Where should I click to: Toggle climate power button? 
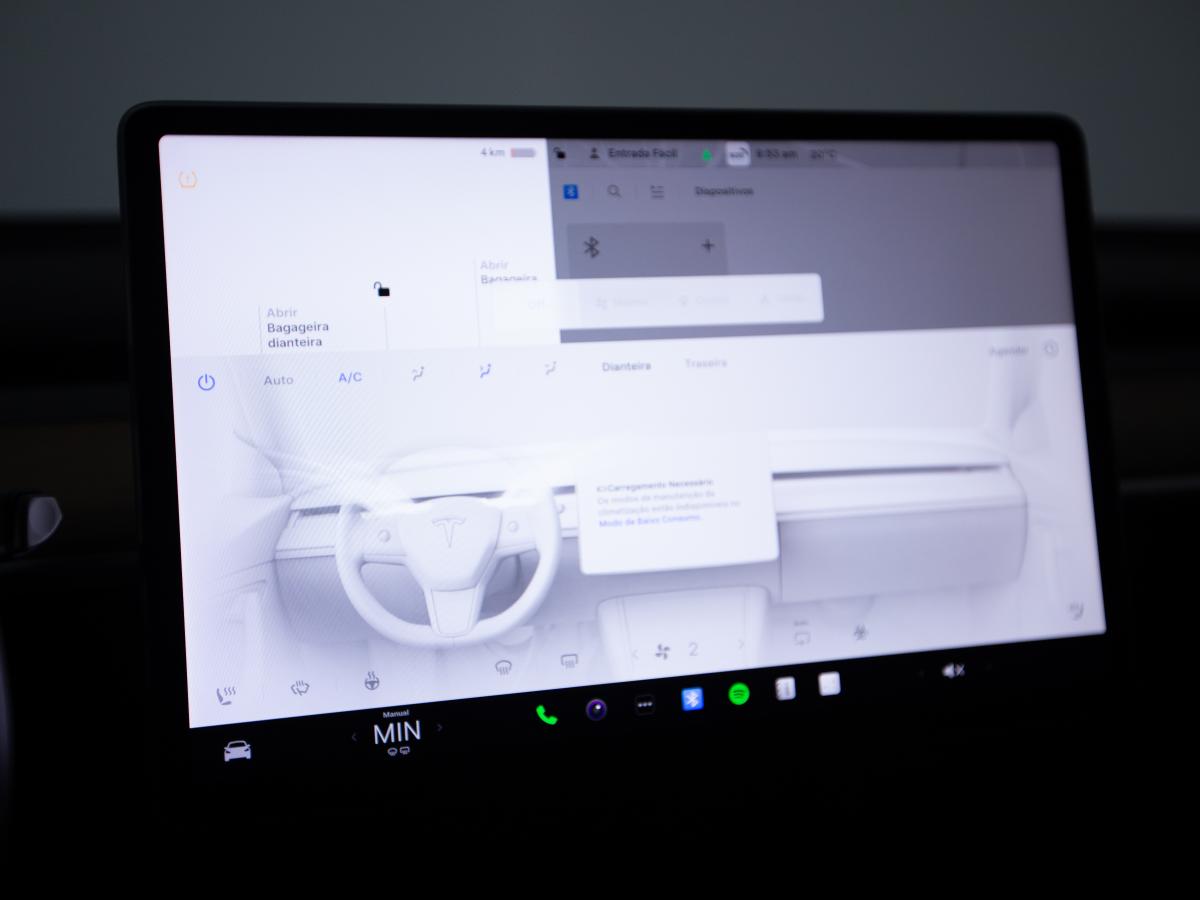[206, 382]
